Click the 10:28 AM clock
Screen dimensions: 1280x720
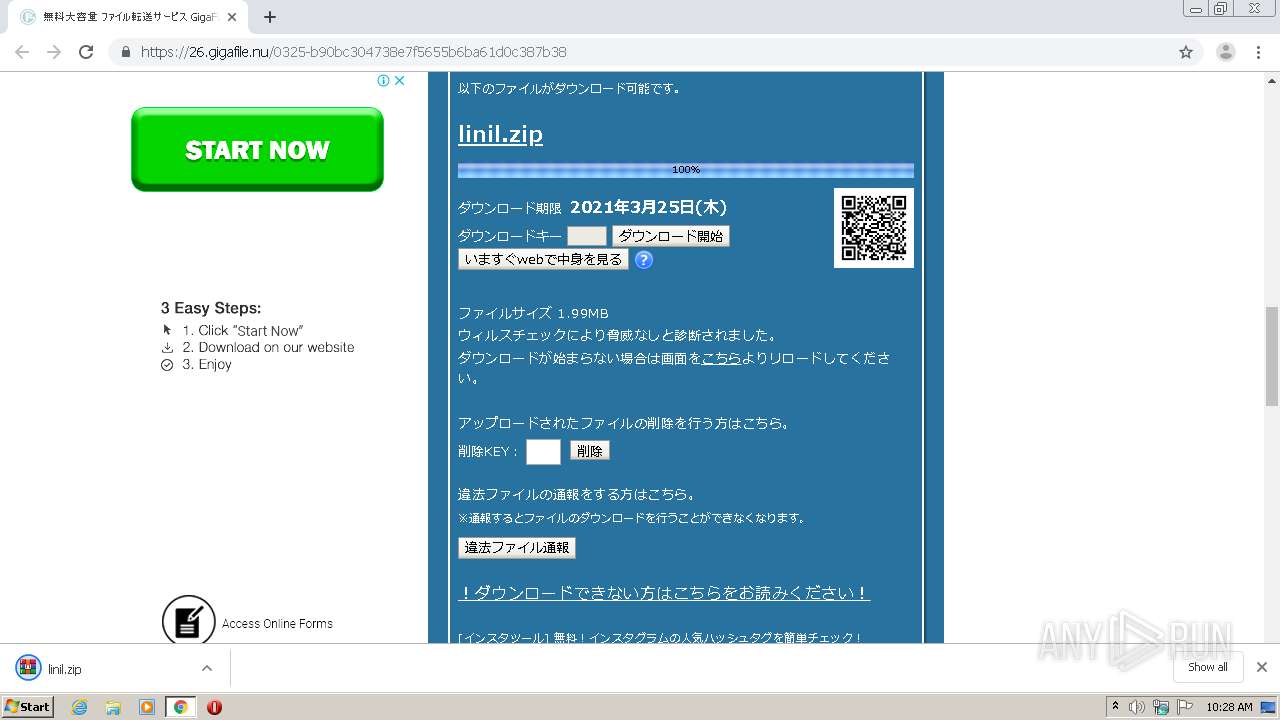coord(1229,707)
